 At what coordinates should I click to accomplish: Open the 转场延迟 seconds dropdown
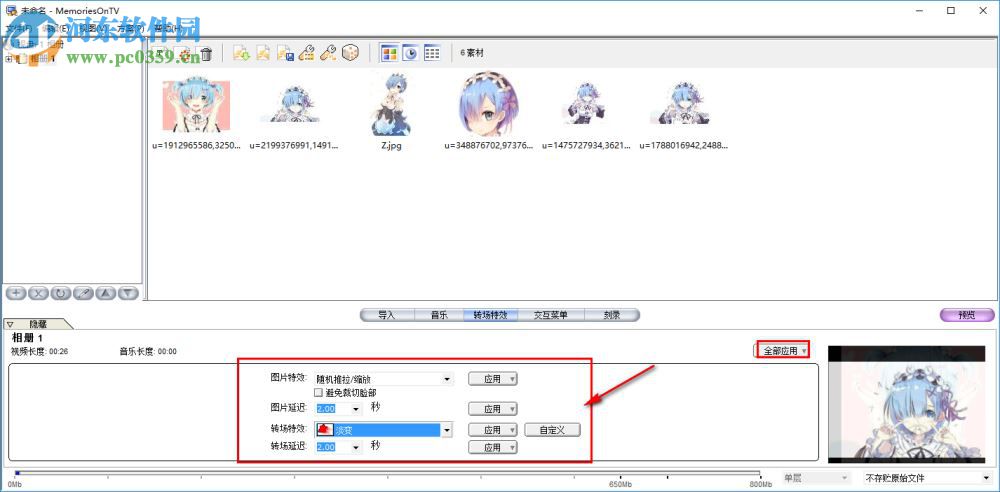[x=356, y=447]
